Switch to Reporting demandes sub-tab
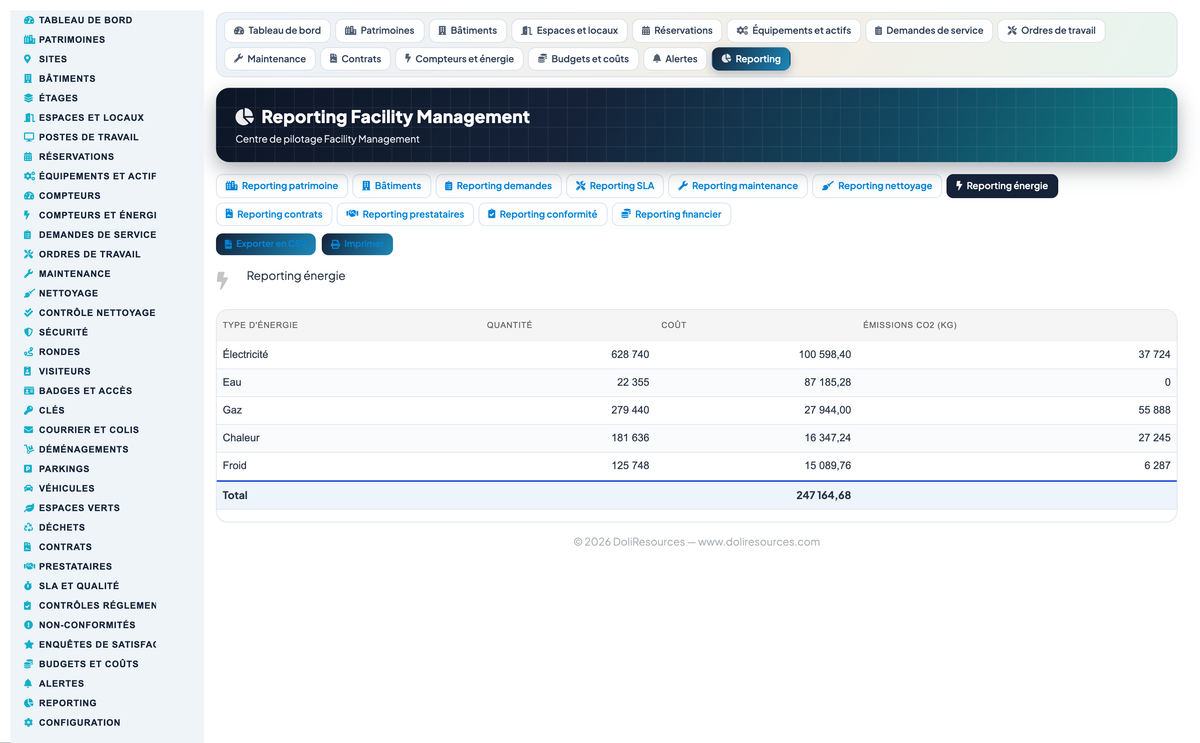 point(498,186)
